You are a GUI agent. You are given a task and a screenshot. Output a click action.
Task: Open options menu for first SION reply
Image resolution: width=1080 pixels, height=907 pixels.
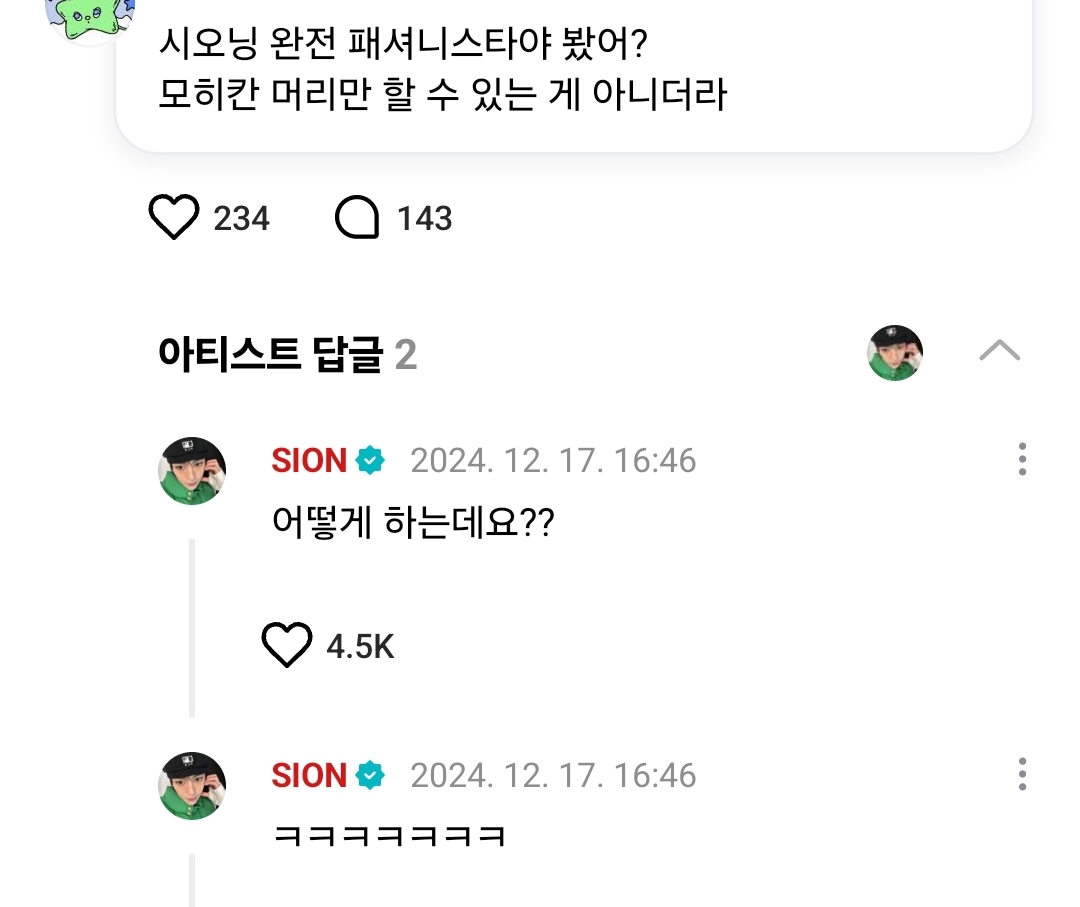(1021, 459)
